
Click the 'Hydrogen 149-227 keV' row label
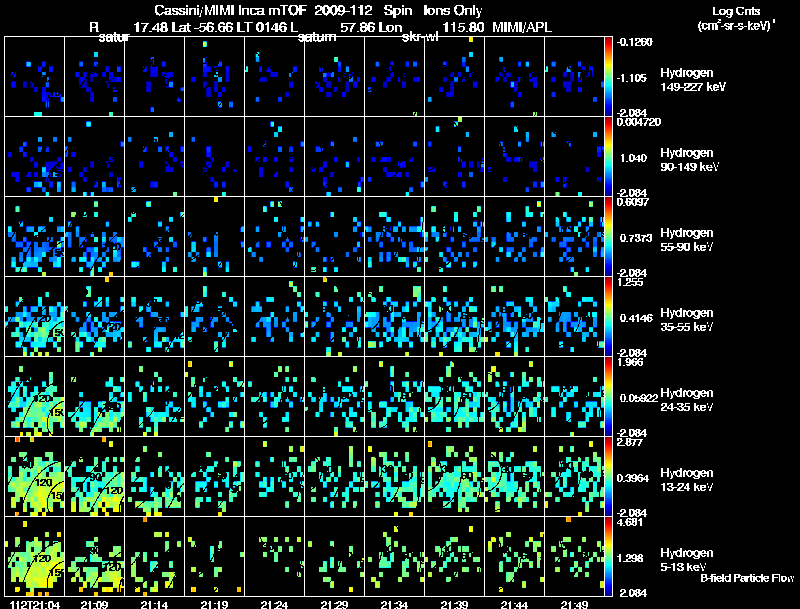(692, 80)
